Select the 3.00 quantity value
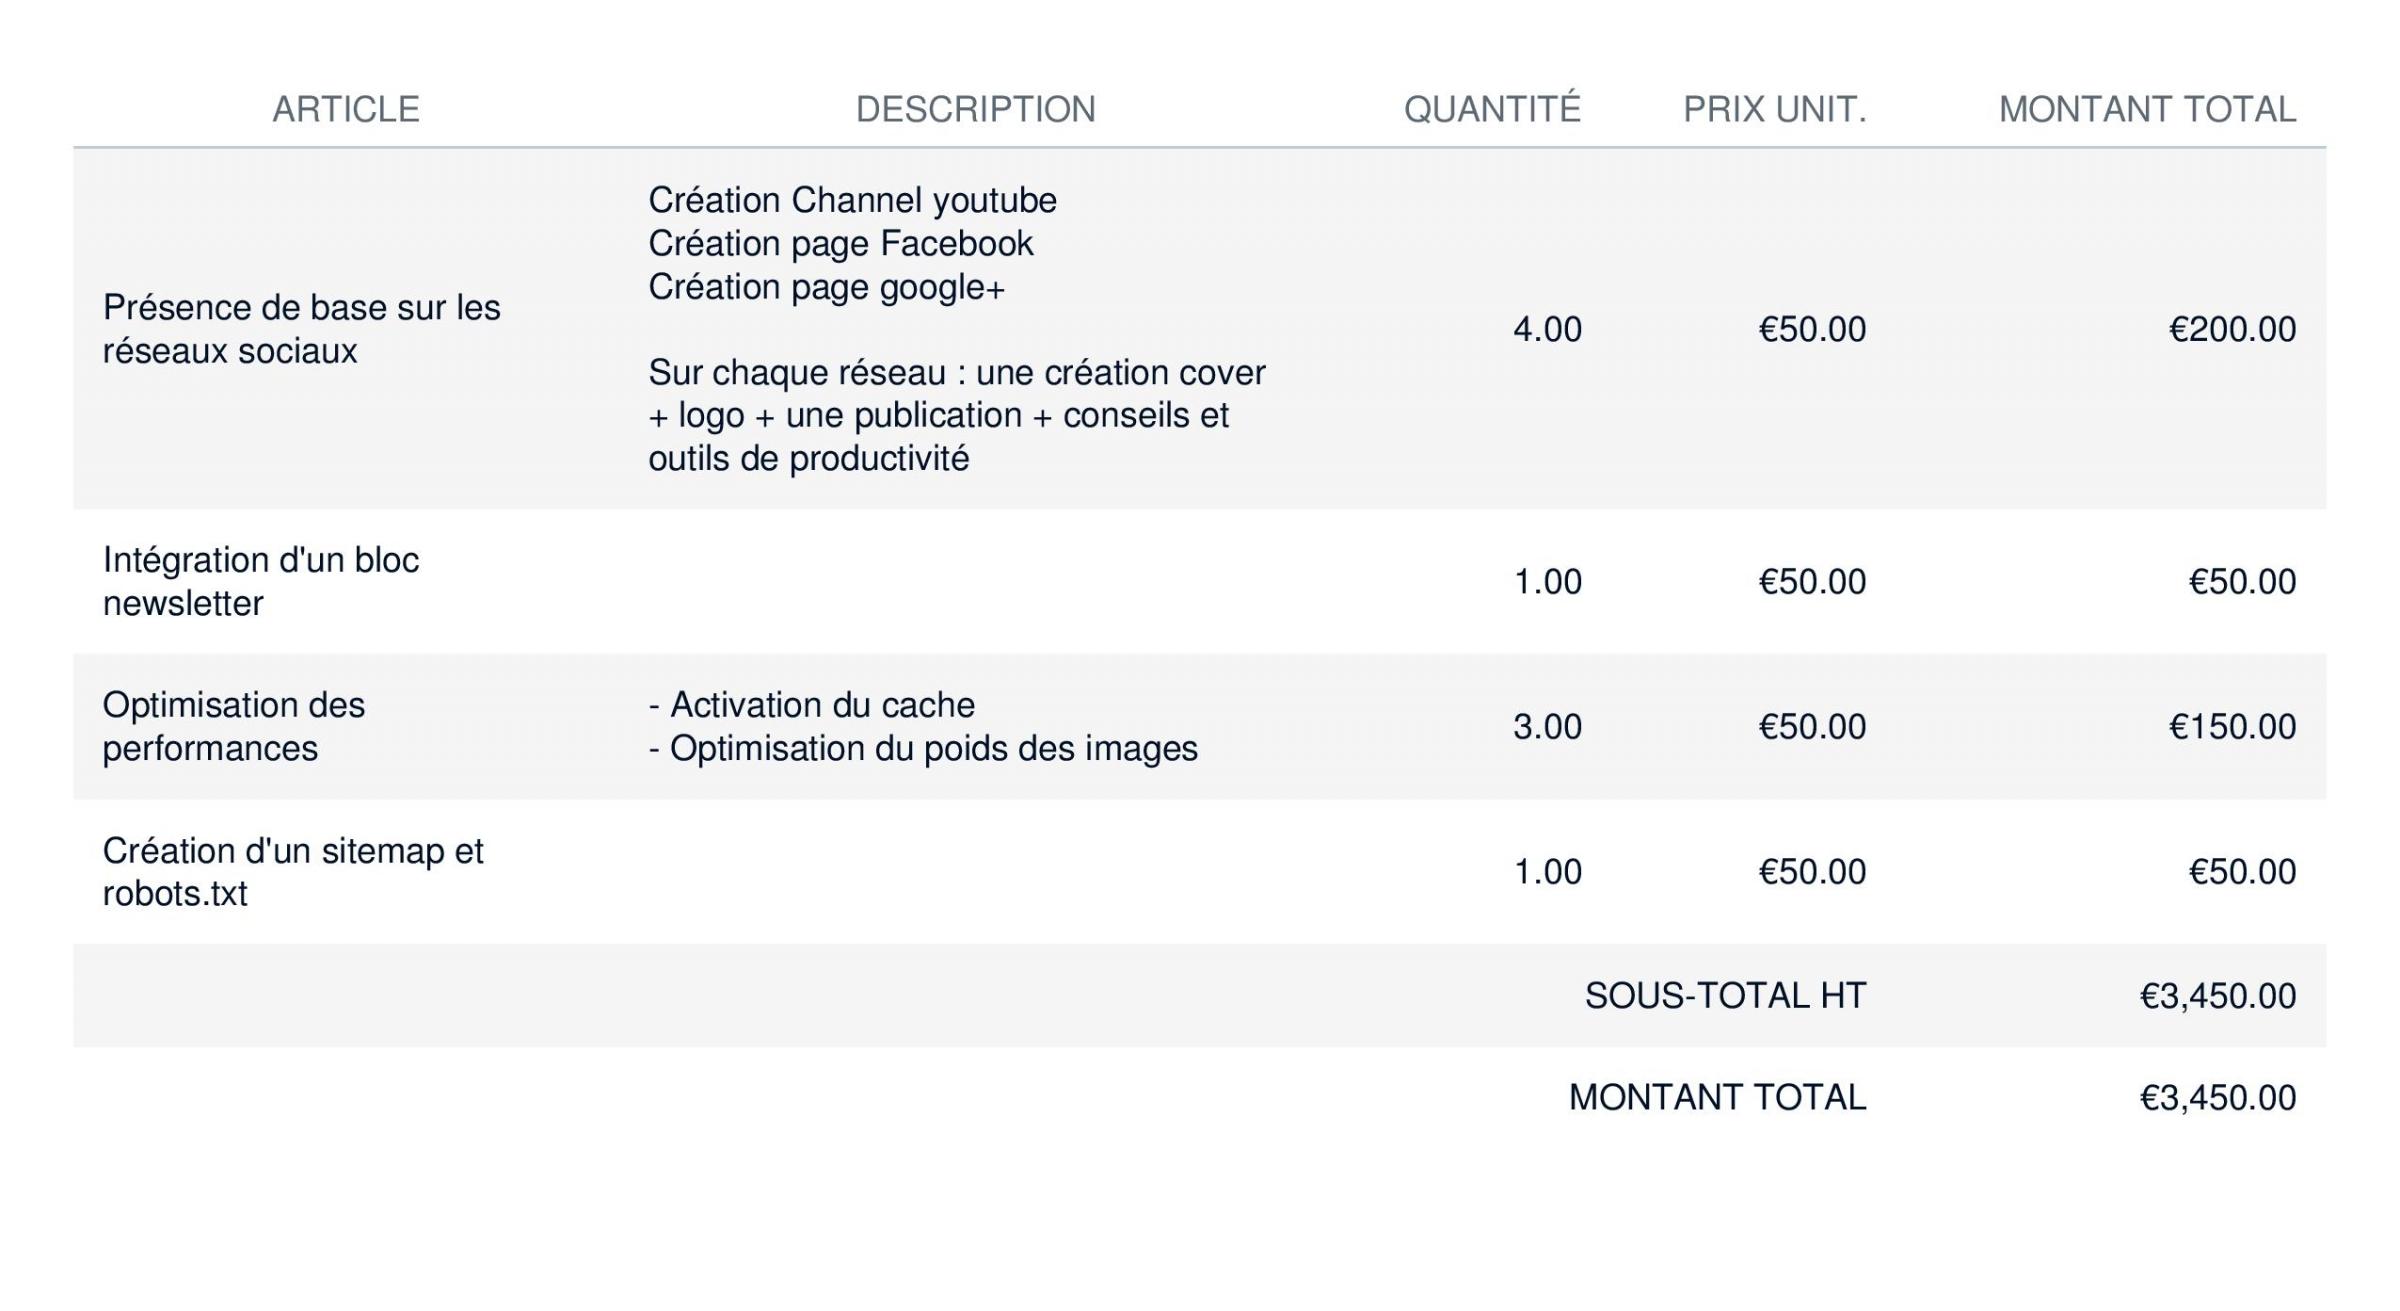This screenshot has width=2400, height=1311. click(x=1547, y=726)
